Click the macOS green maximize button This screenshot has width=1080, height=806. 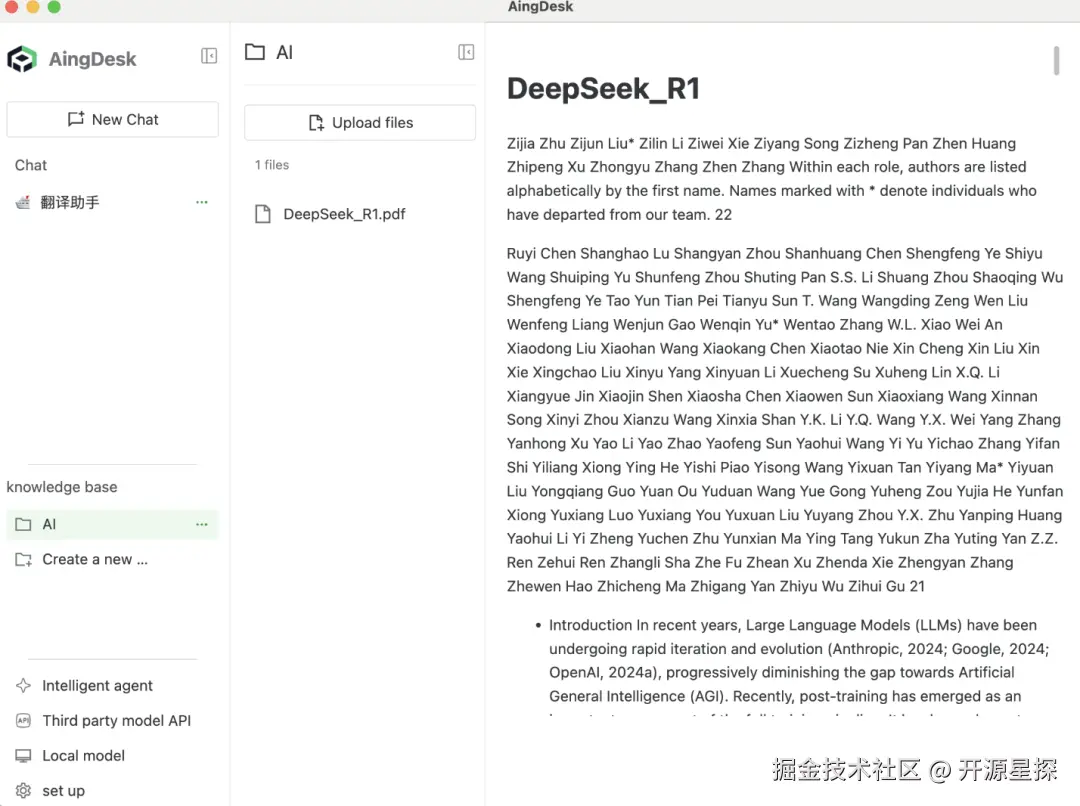[x=54, y=7]
